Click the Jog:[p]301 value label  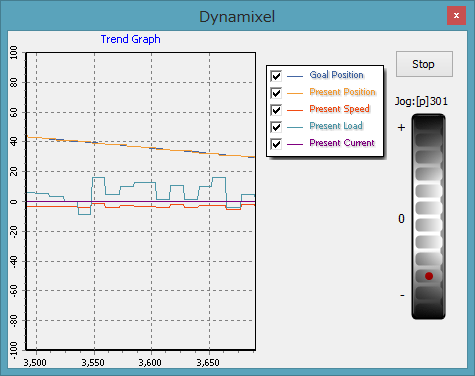pos(421,101)
